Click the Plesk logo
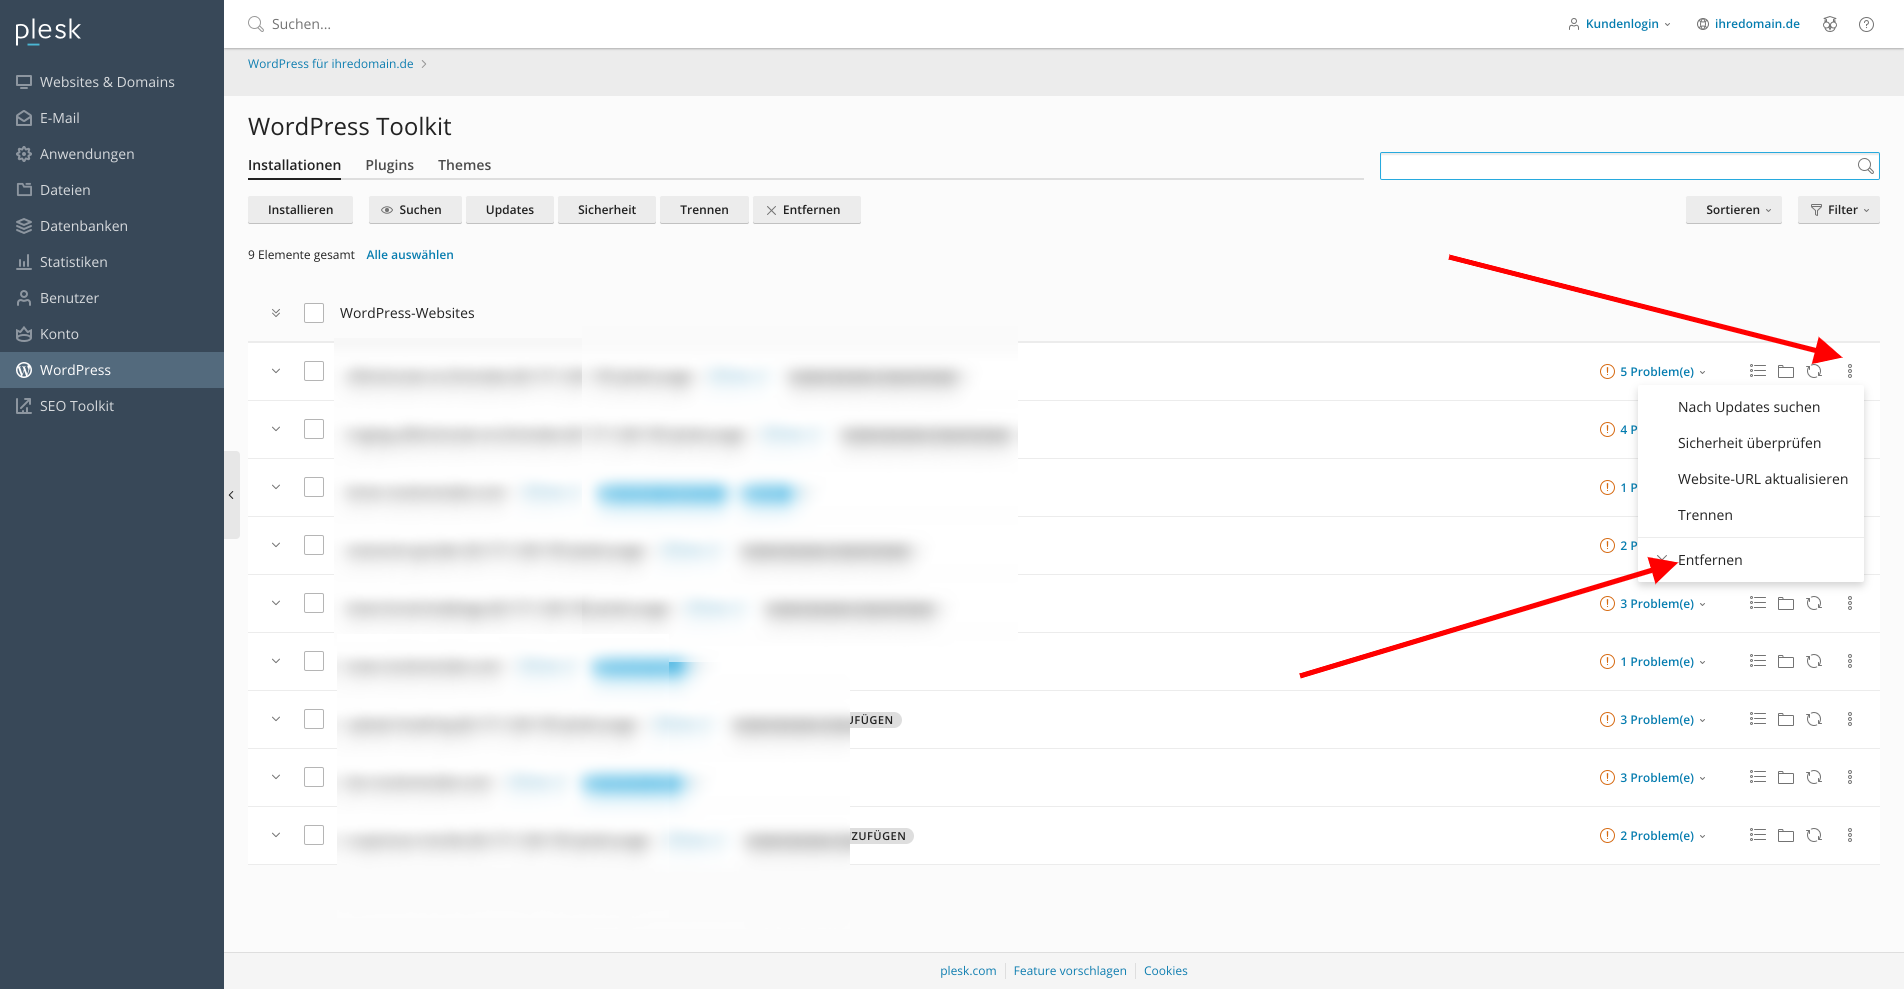 tap(48, 31)
